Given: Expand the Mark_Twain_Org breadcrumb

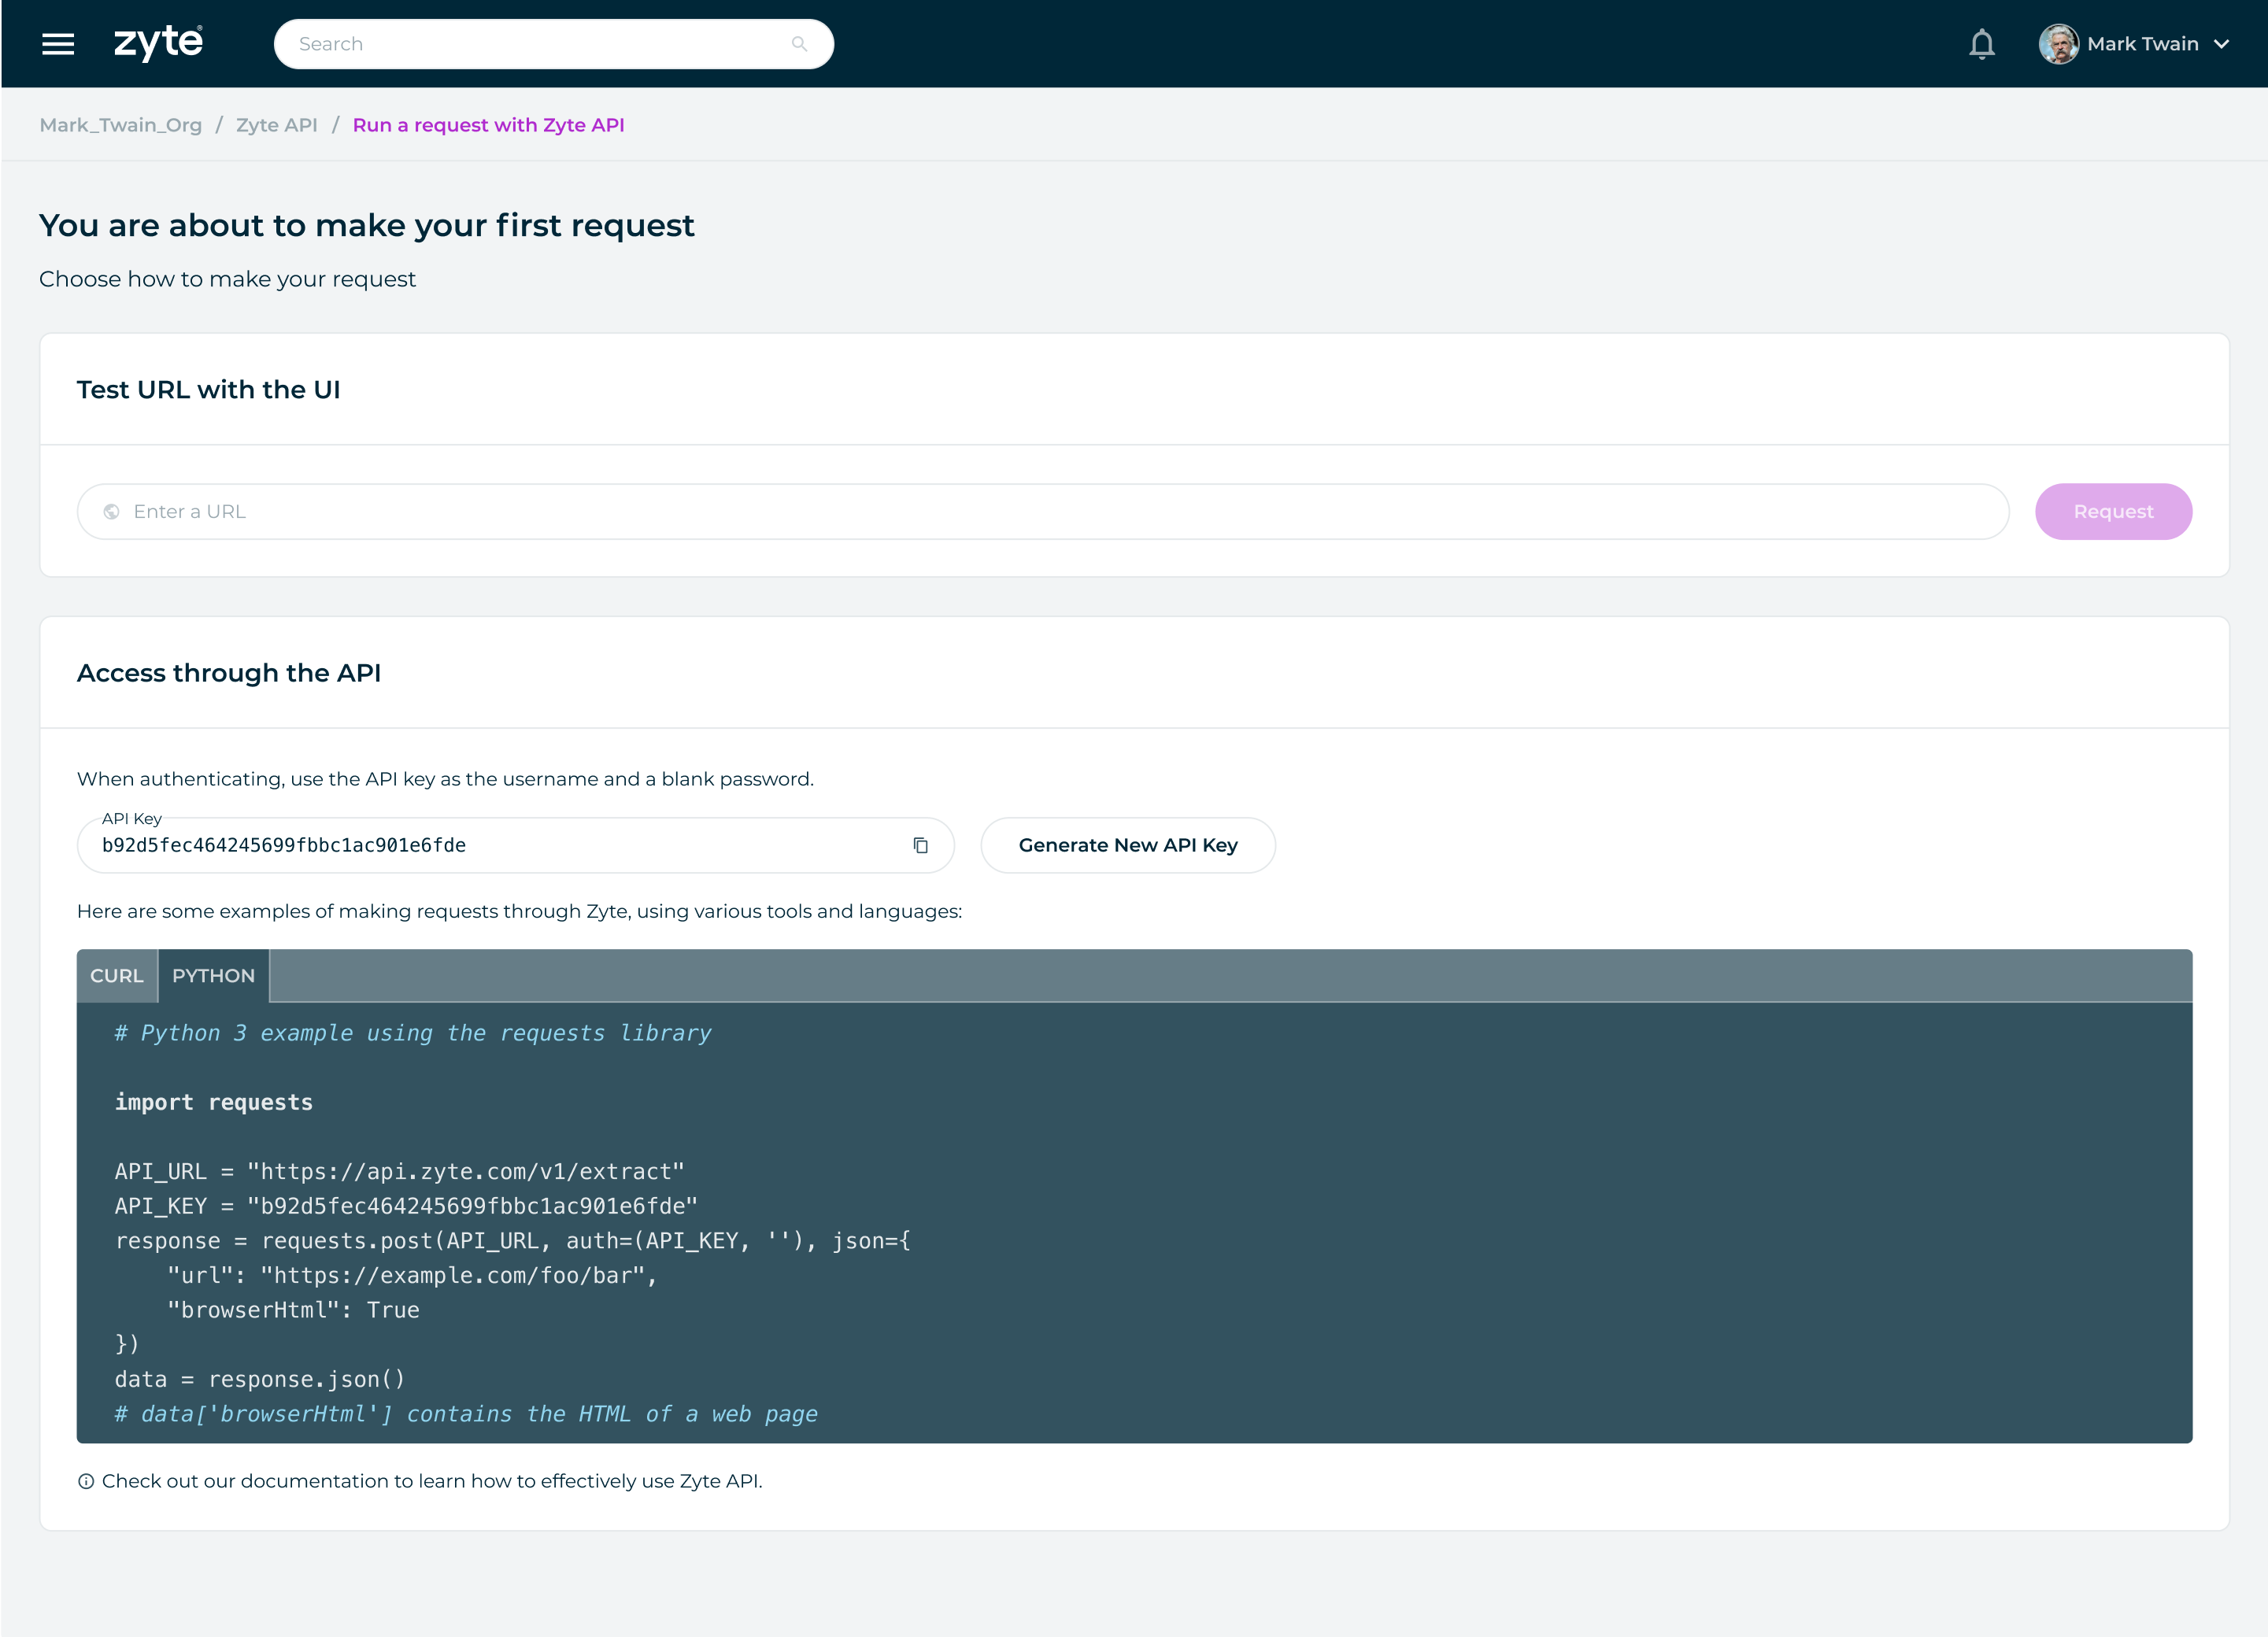Looking at the screenshot, I should pyautogui.click(x=120, y=125).
